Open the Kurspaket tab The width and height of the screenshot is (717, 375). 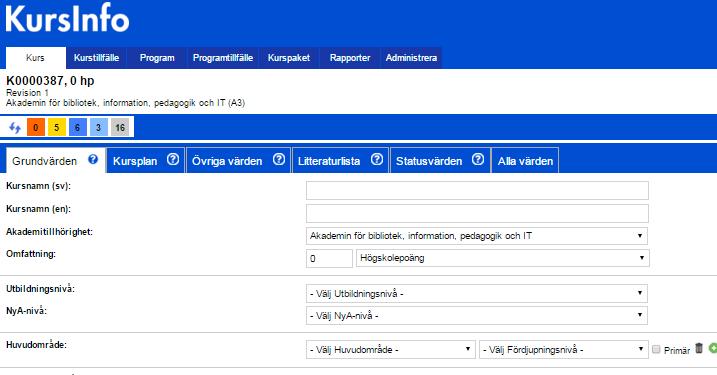point(289,58)
